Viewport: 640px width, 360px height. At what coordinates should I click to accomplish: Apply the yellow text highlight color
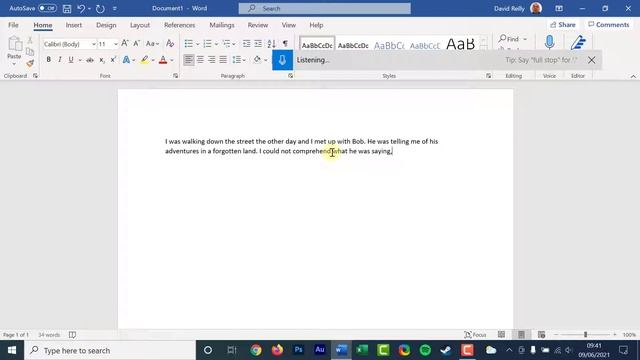click(144, 60)
